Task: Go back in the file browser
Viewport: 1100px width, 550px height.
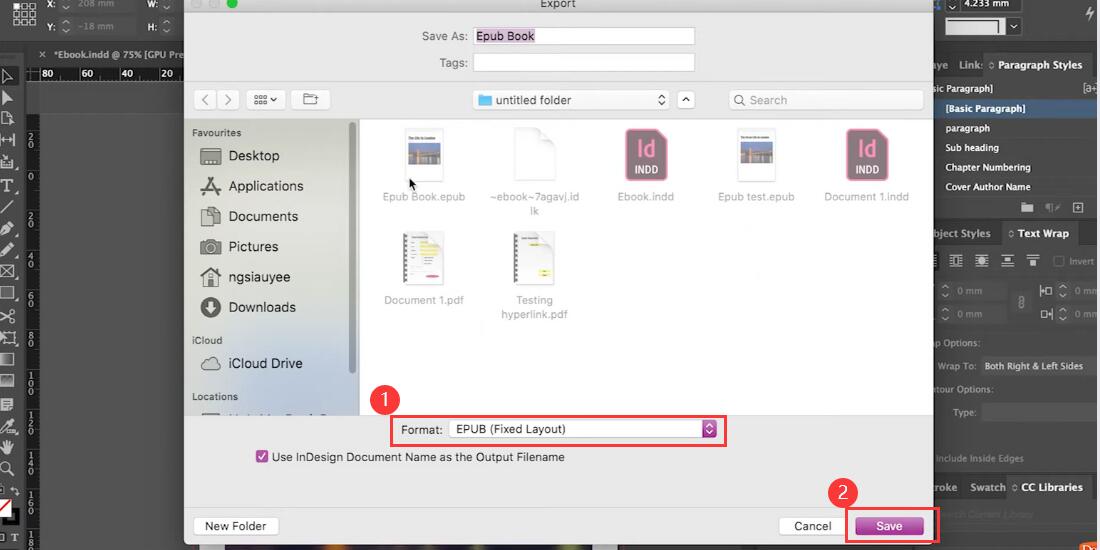Action: tap(205, 100)
